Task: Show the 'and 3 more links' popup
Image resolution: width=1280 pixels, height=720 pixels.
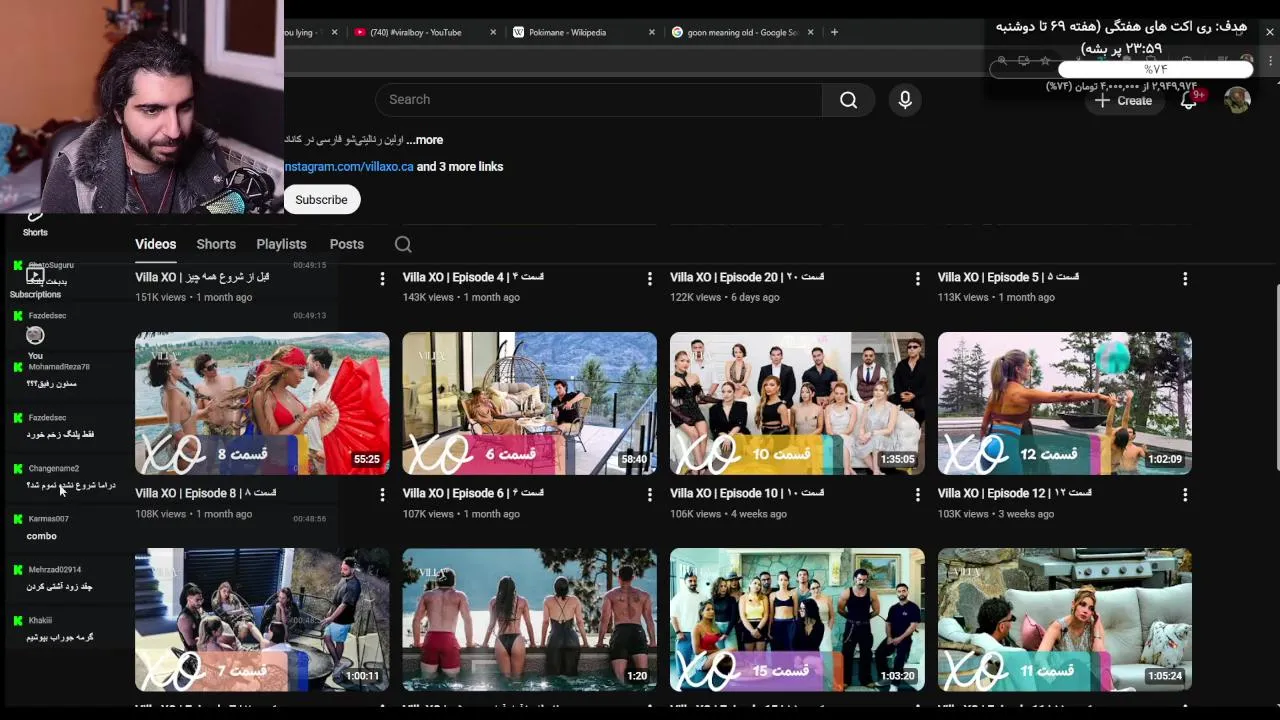Action: point(460,167)
